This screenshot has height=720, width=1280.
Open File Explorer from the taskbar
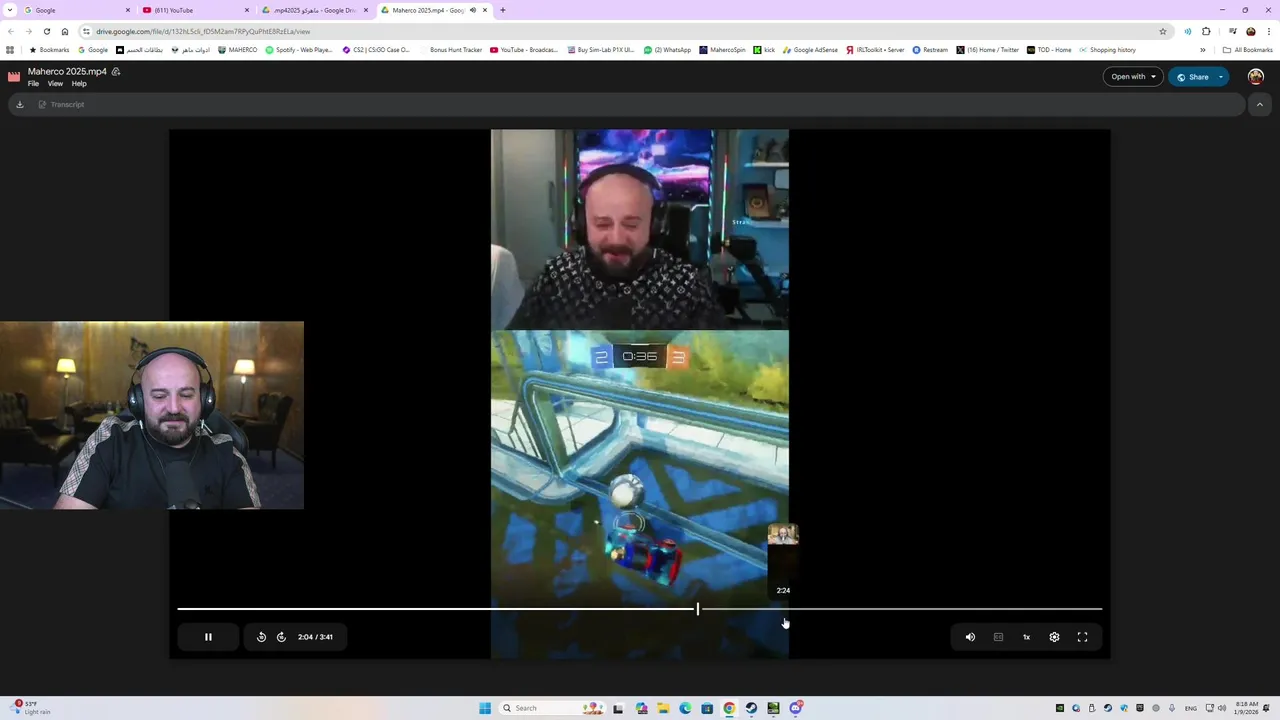coord(663,708)
